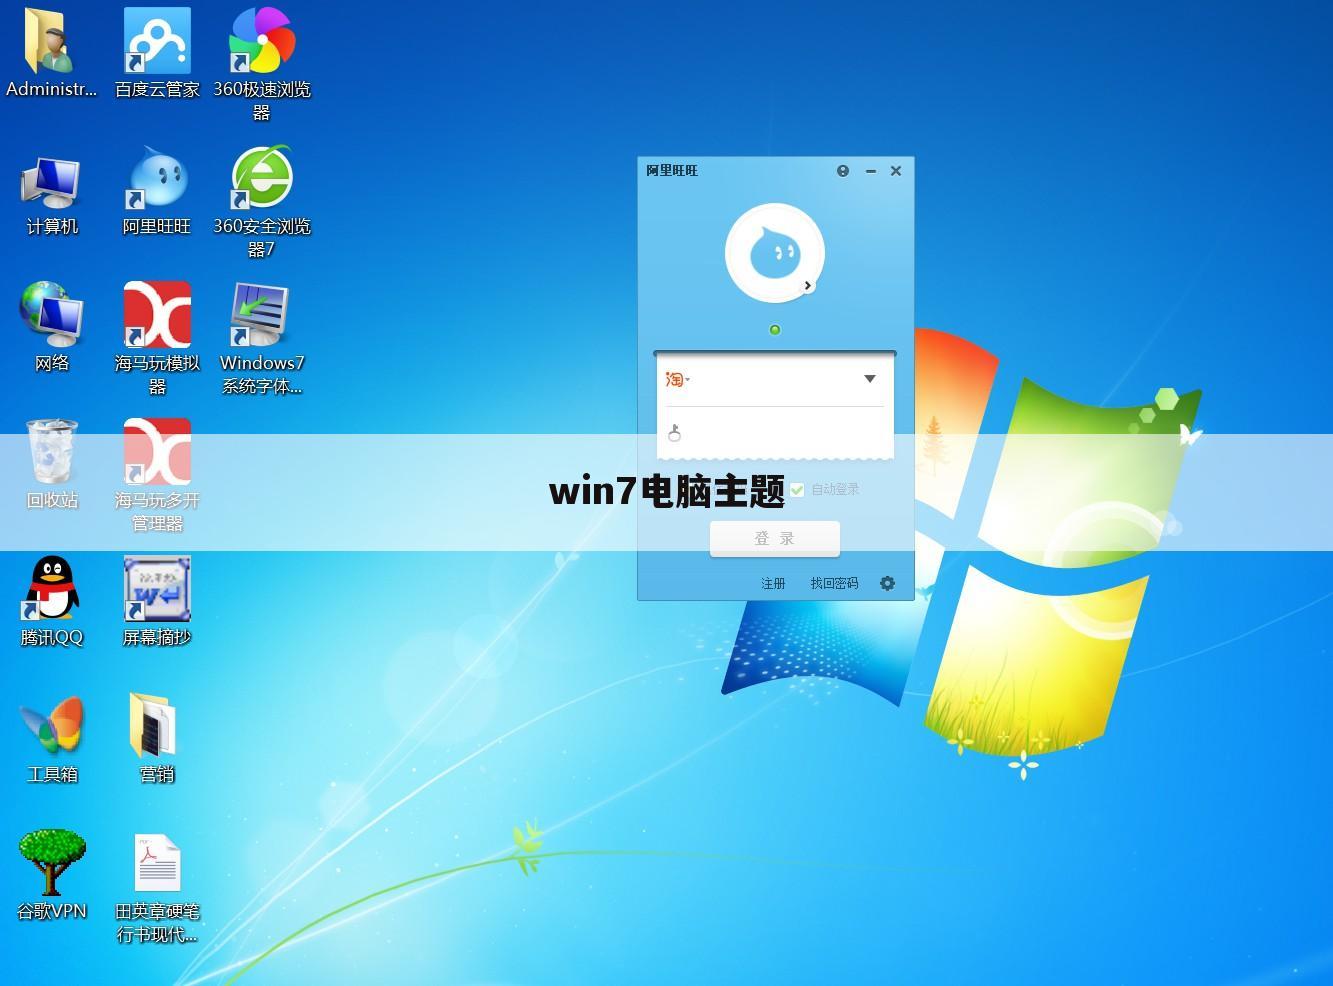Minimize the 阿里旺旺 login window

coord(871,171)
